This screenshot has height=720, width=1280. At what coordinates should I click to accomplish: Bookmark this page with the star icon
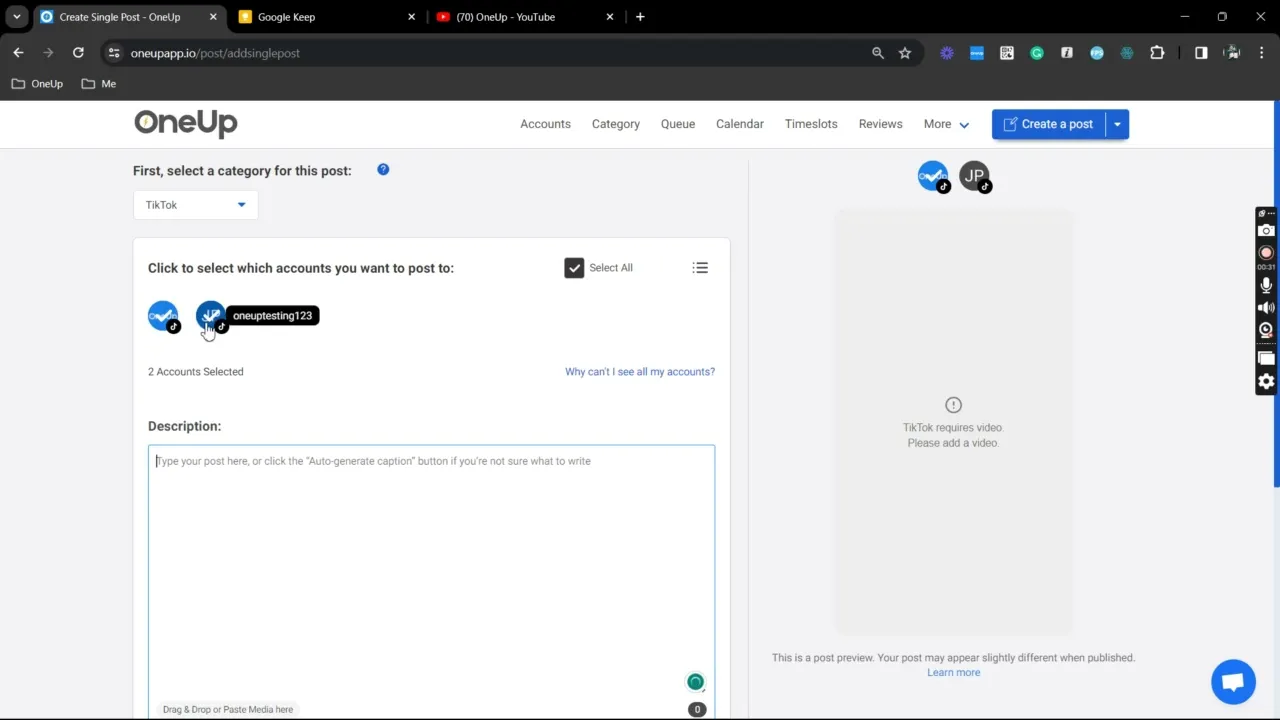[x=905, y=53]
